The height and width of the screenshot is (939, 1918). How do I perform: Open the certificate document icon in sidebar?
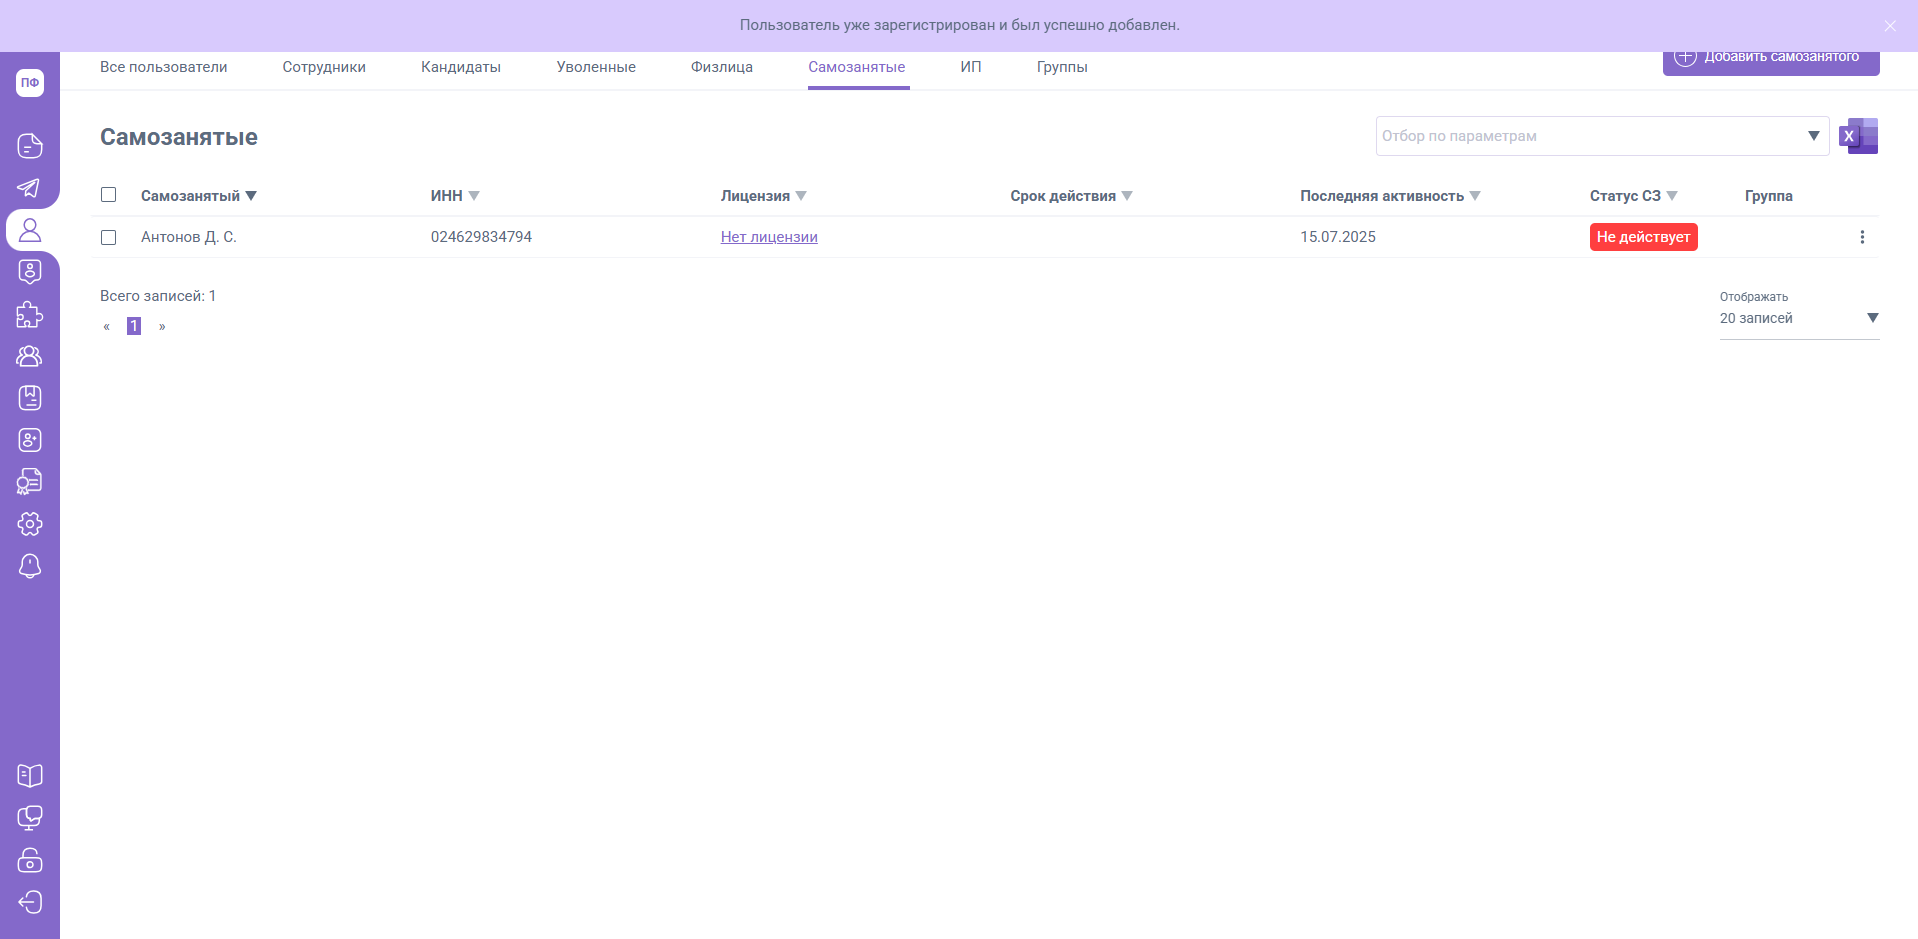(x=29, y=482)
